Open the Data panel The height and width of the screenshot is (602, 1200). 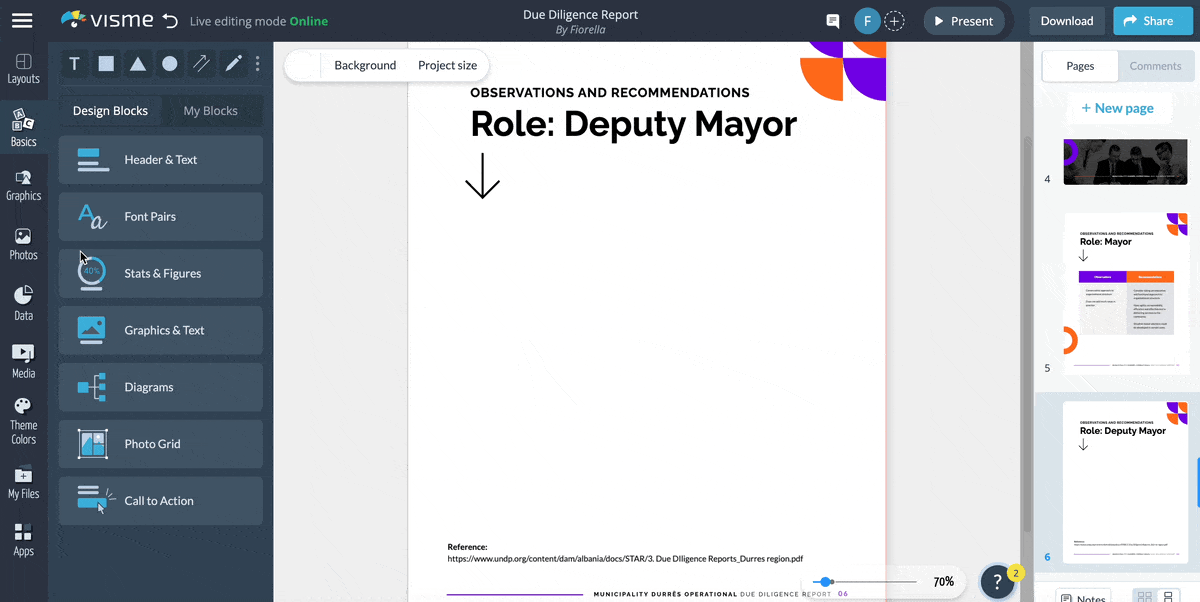tap(23, 300)
